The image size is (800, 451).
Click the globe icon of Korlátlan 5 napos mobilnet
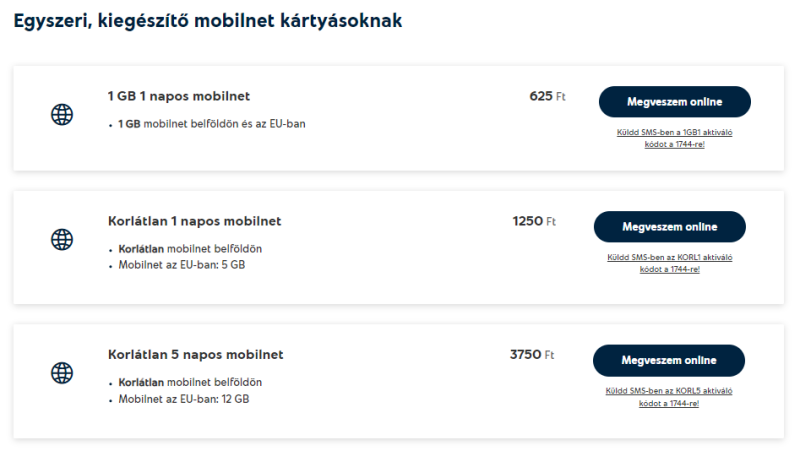click(x=62, y=373)
